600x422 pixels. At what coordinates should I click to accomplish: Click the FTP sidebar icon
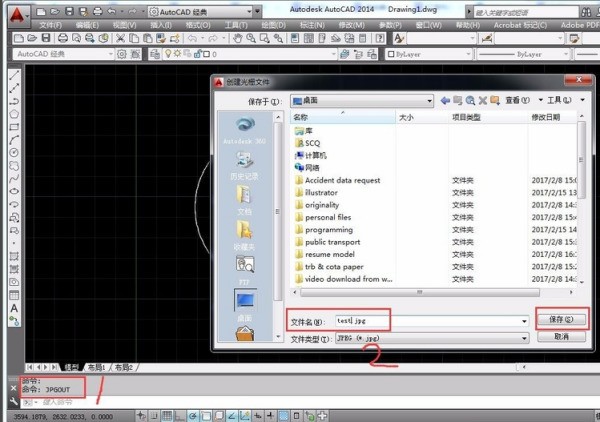(245, 267)
